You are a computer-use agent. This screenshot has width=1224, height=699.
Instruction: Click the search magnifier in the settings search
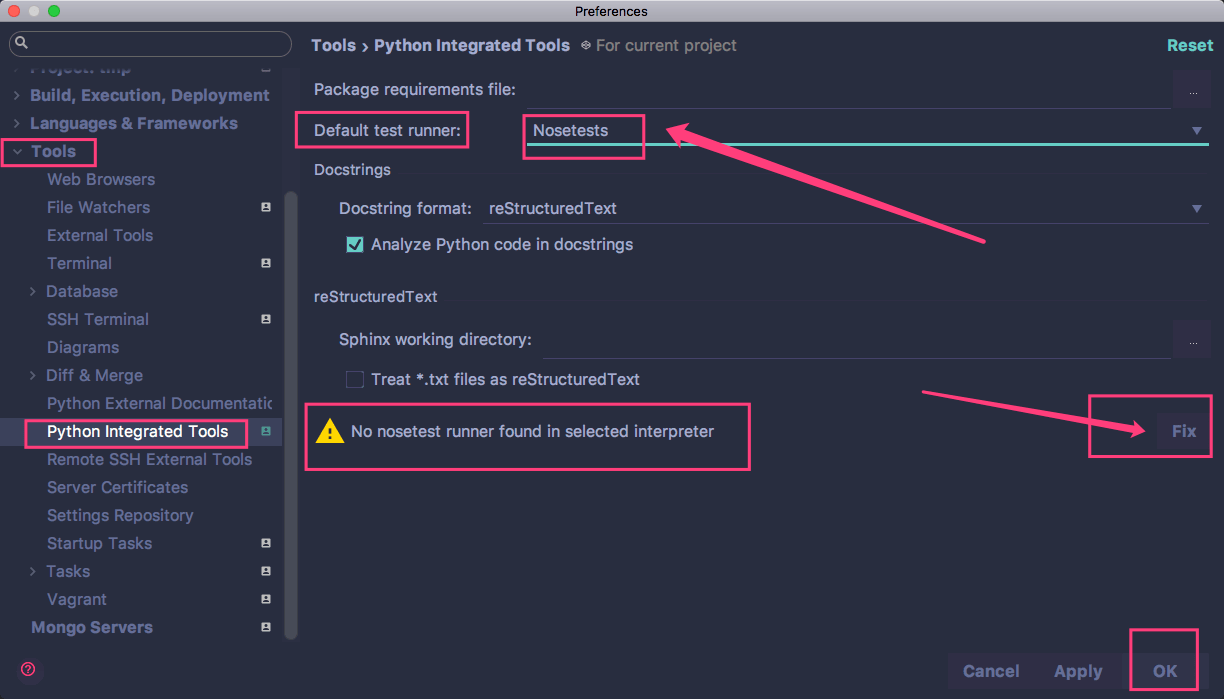click(x=20, y=45)
